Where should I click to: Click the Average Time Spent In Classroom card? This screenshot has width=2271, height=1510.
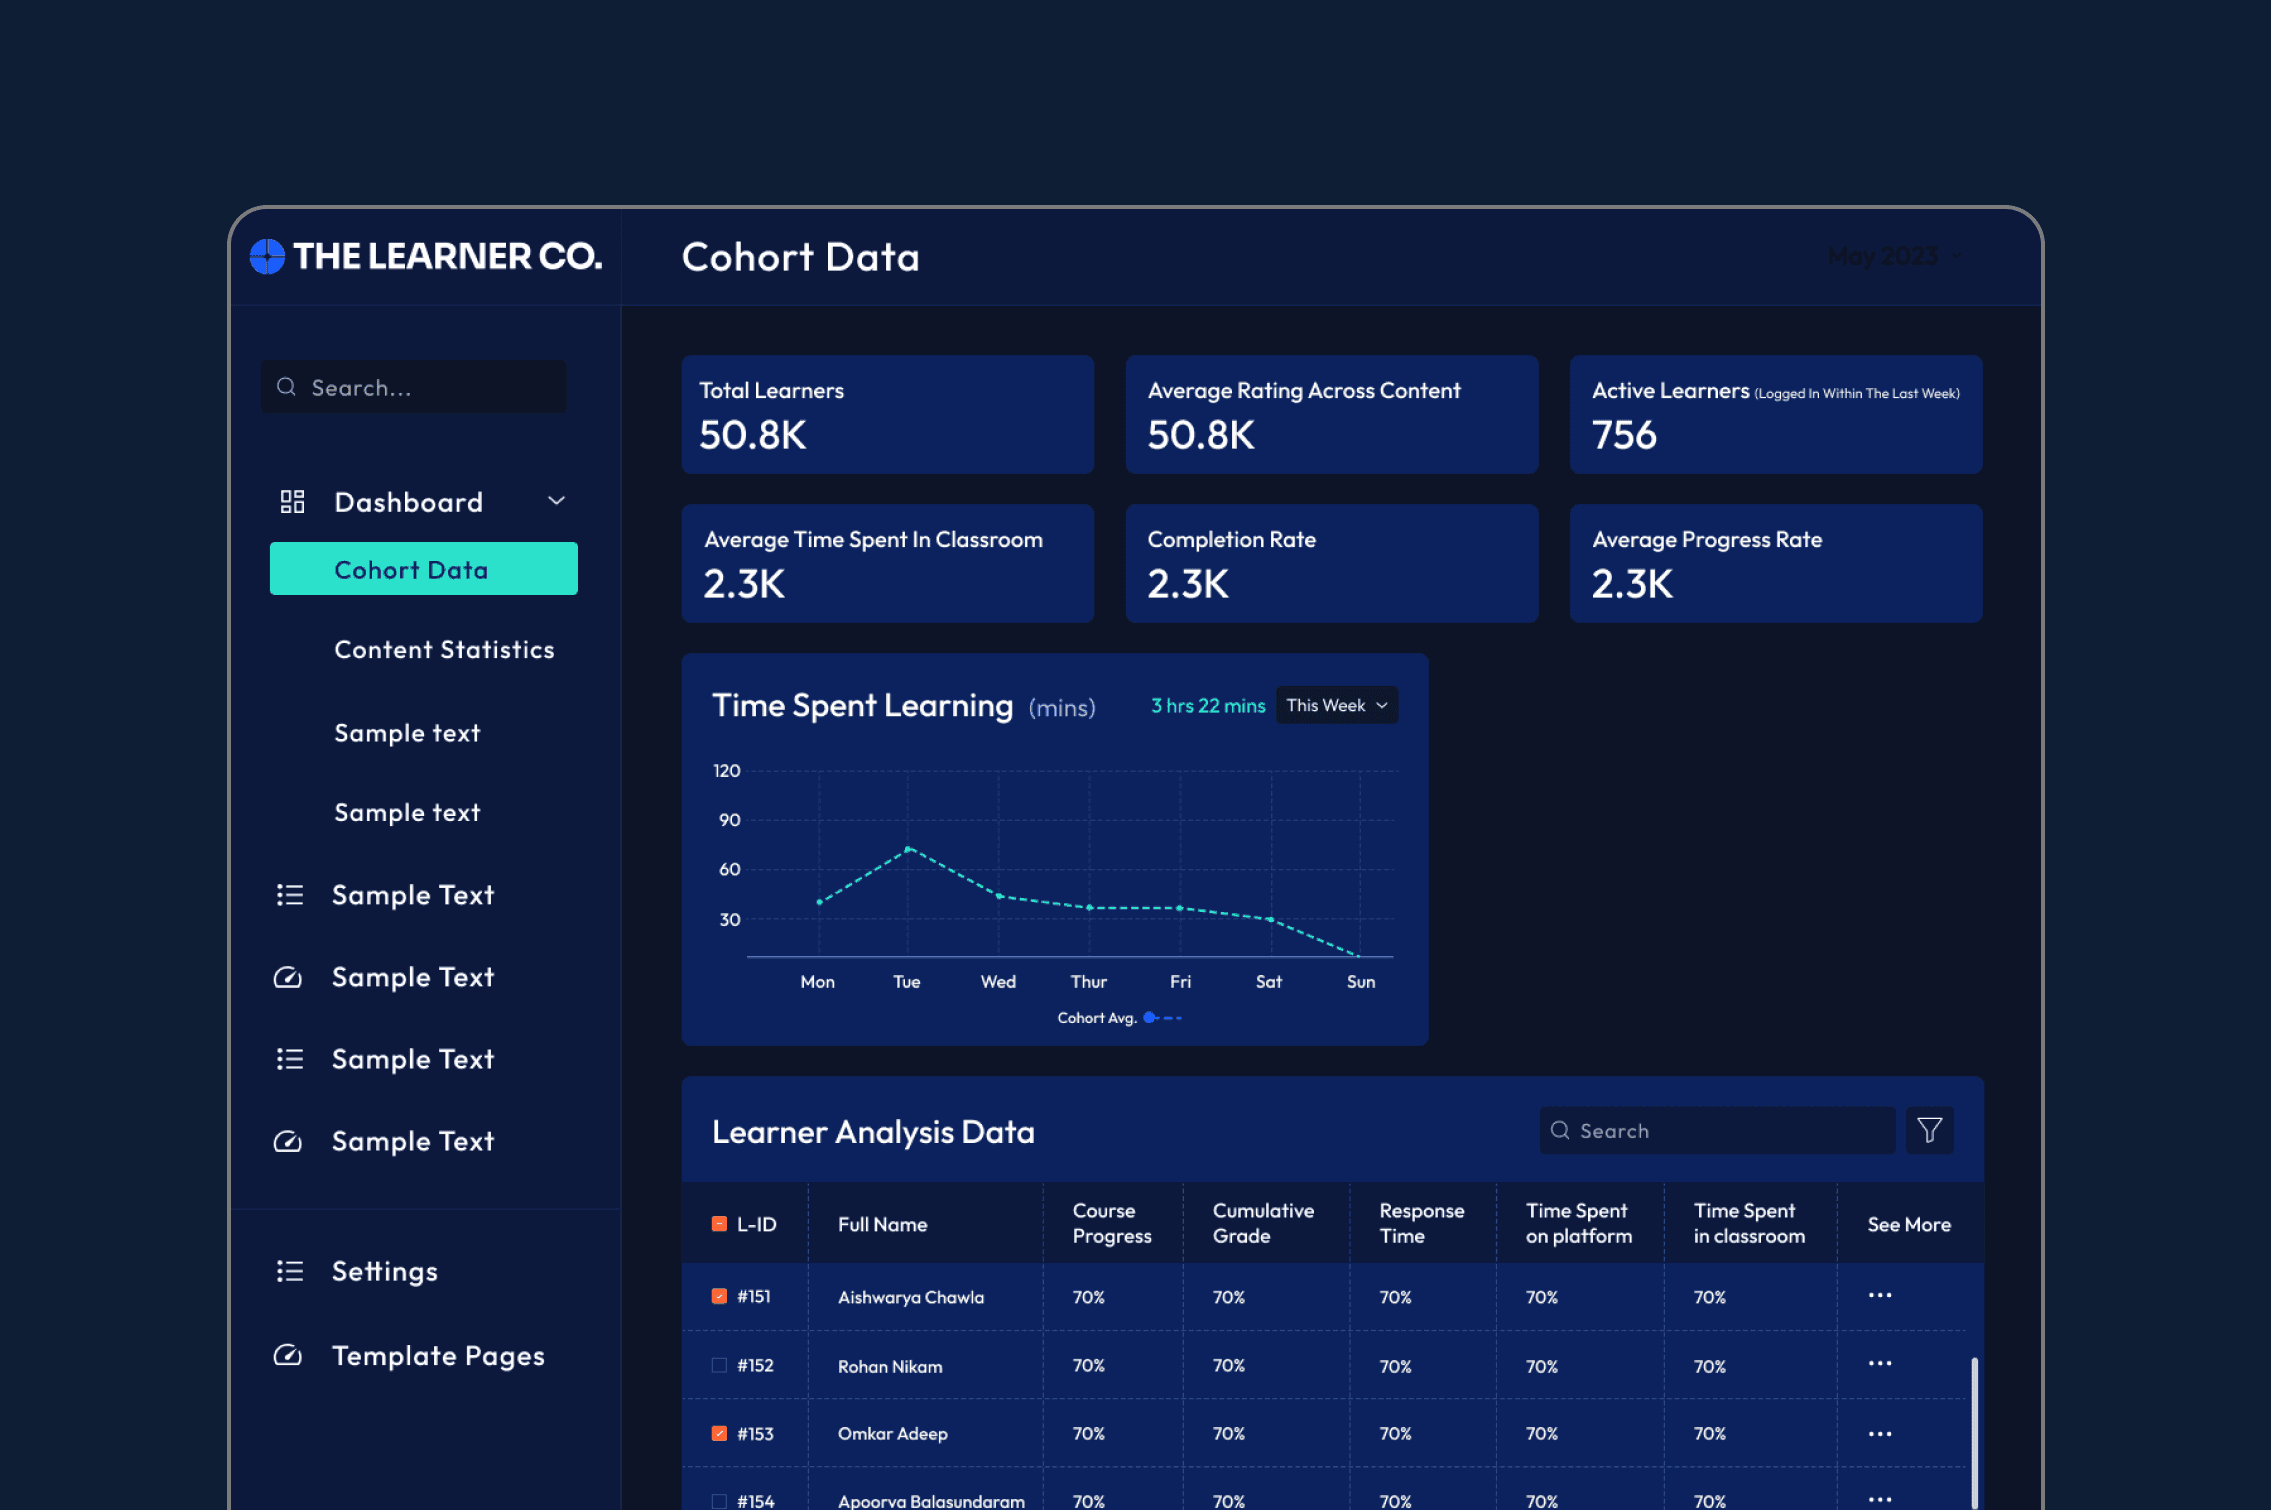pos(888,563)
